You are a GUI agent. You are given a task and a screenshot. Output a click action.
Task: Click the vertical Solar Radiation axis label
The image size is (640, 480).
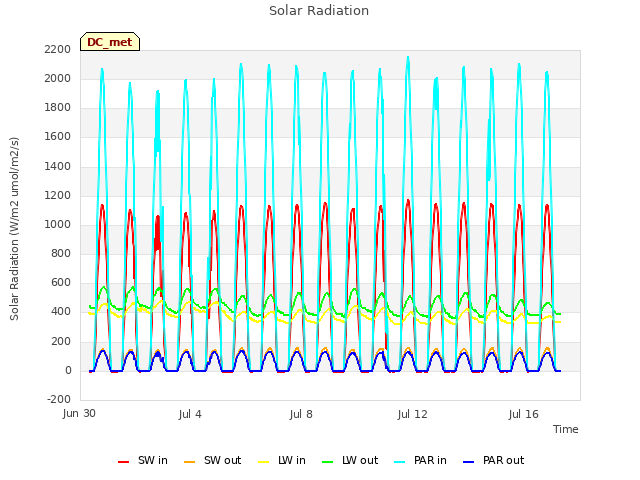coord(14,229)
